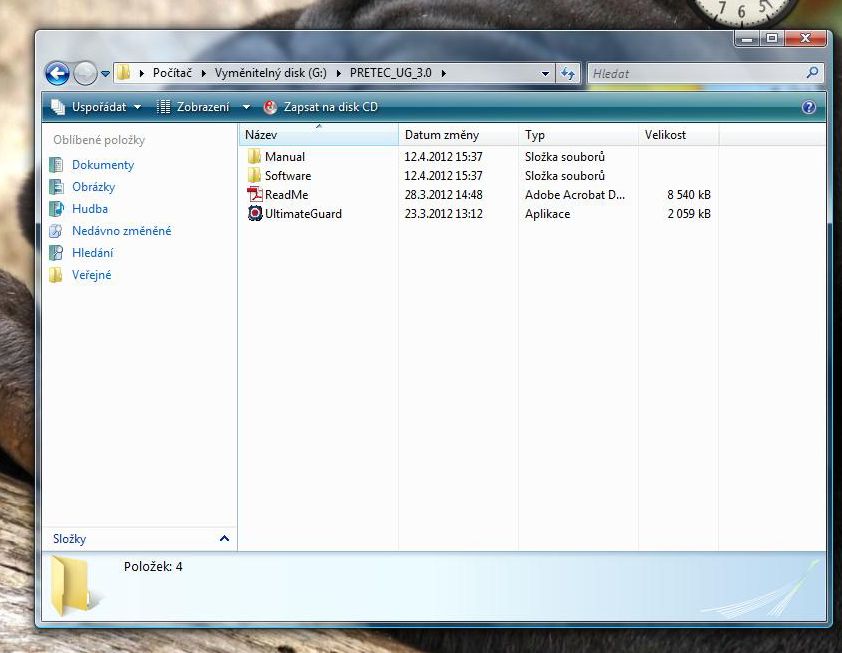
Task: Click the Adobe Acrobat D... type cell
Action: click(x=575, y=194)
